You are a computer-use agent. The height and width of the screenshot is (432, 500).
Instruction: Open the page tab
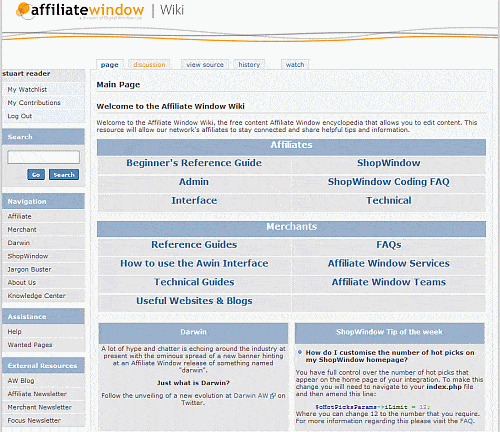pyautogui.click(x=110, y=64)
